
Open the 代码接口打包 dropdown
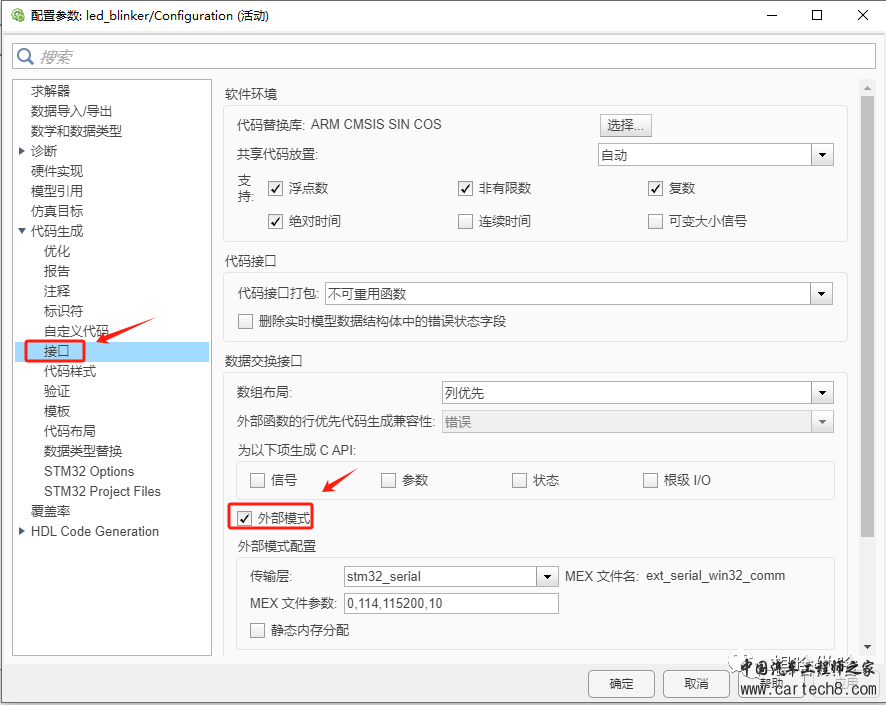coord(579,294)
